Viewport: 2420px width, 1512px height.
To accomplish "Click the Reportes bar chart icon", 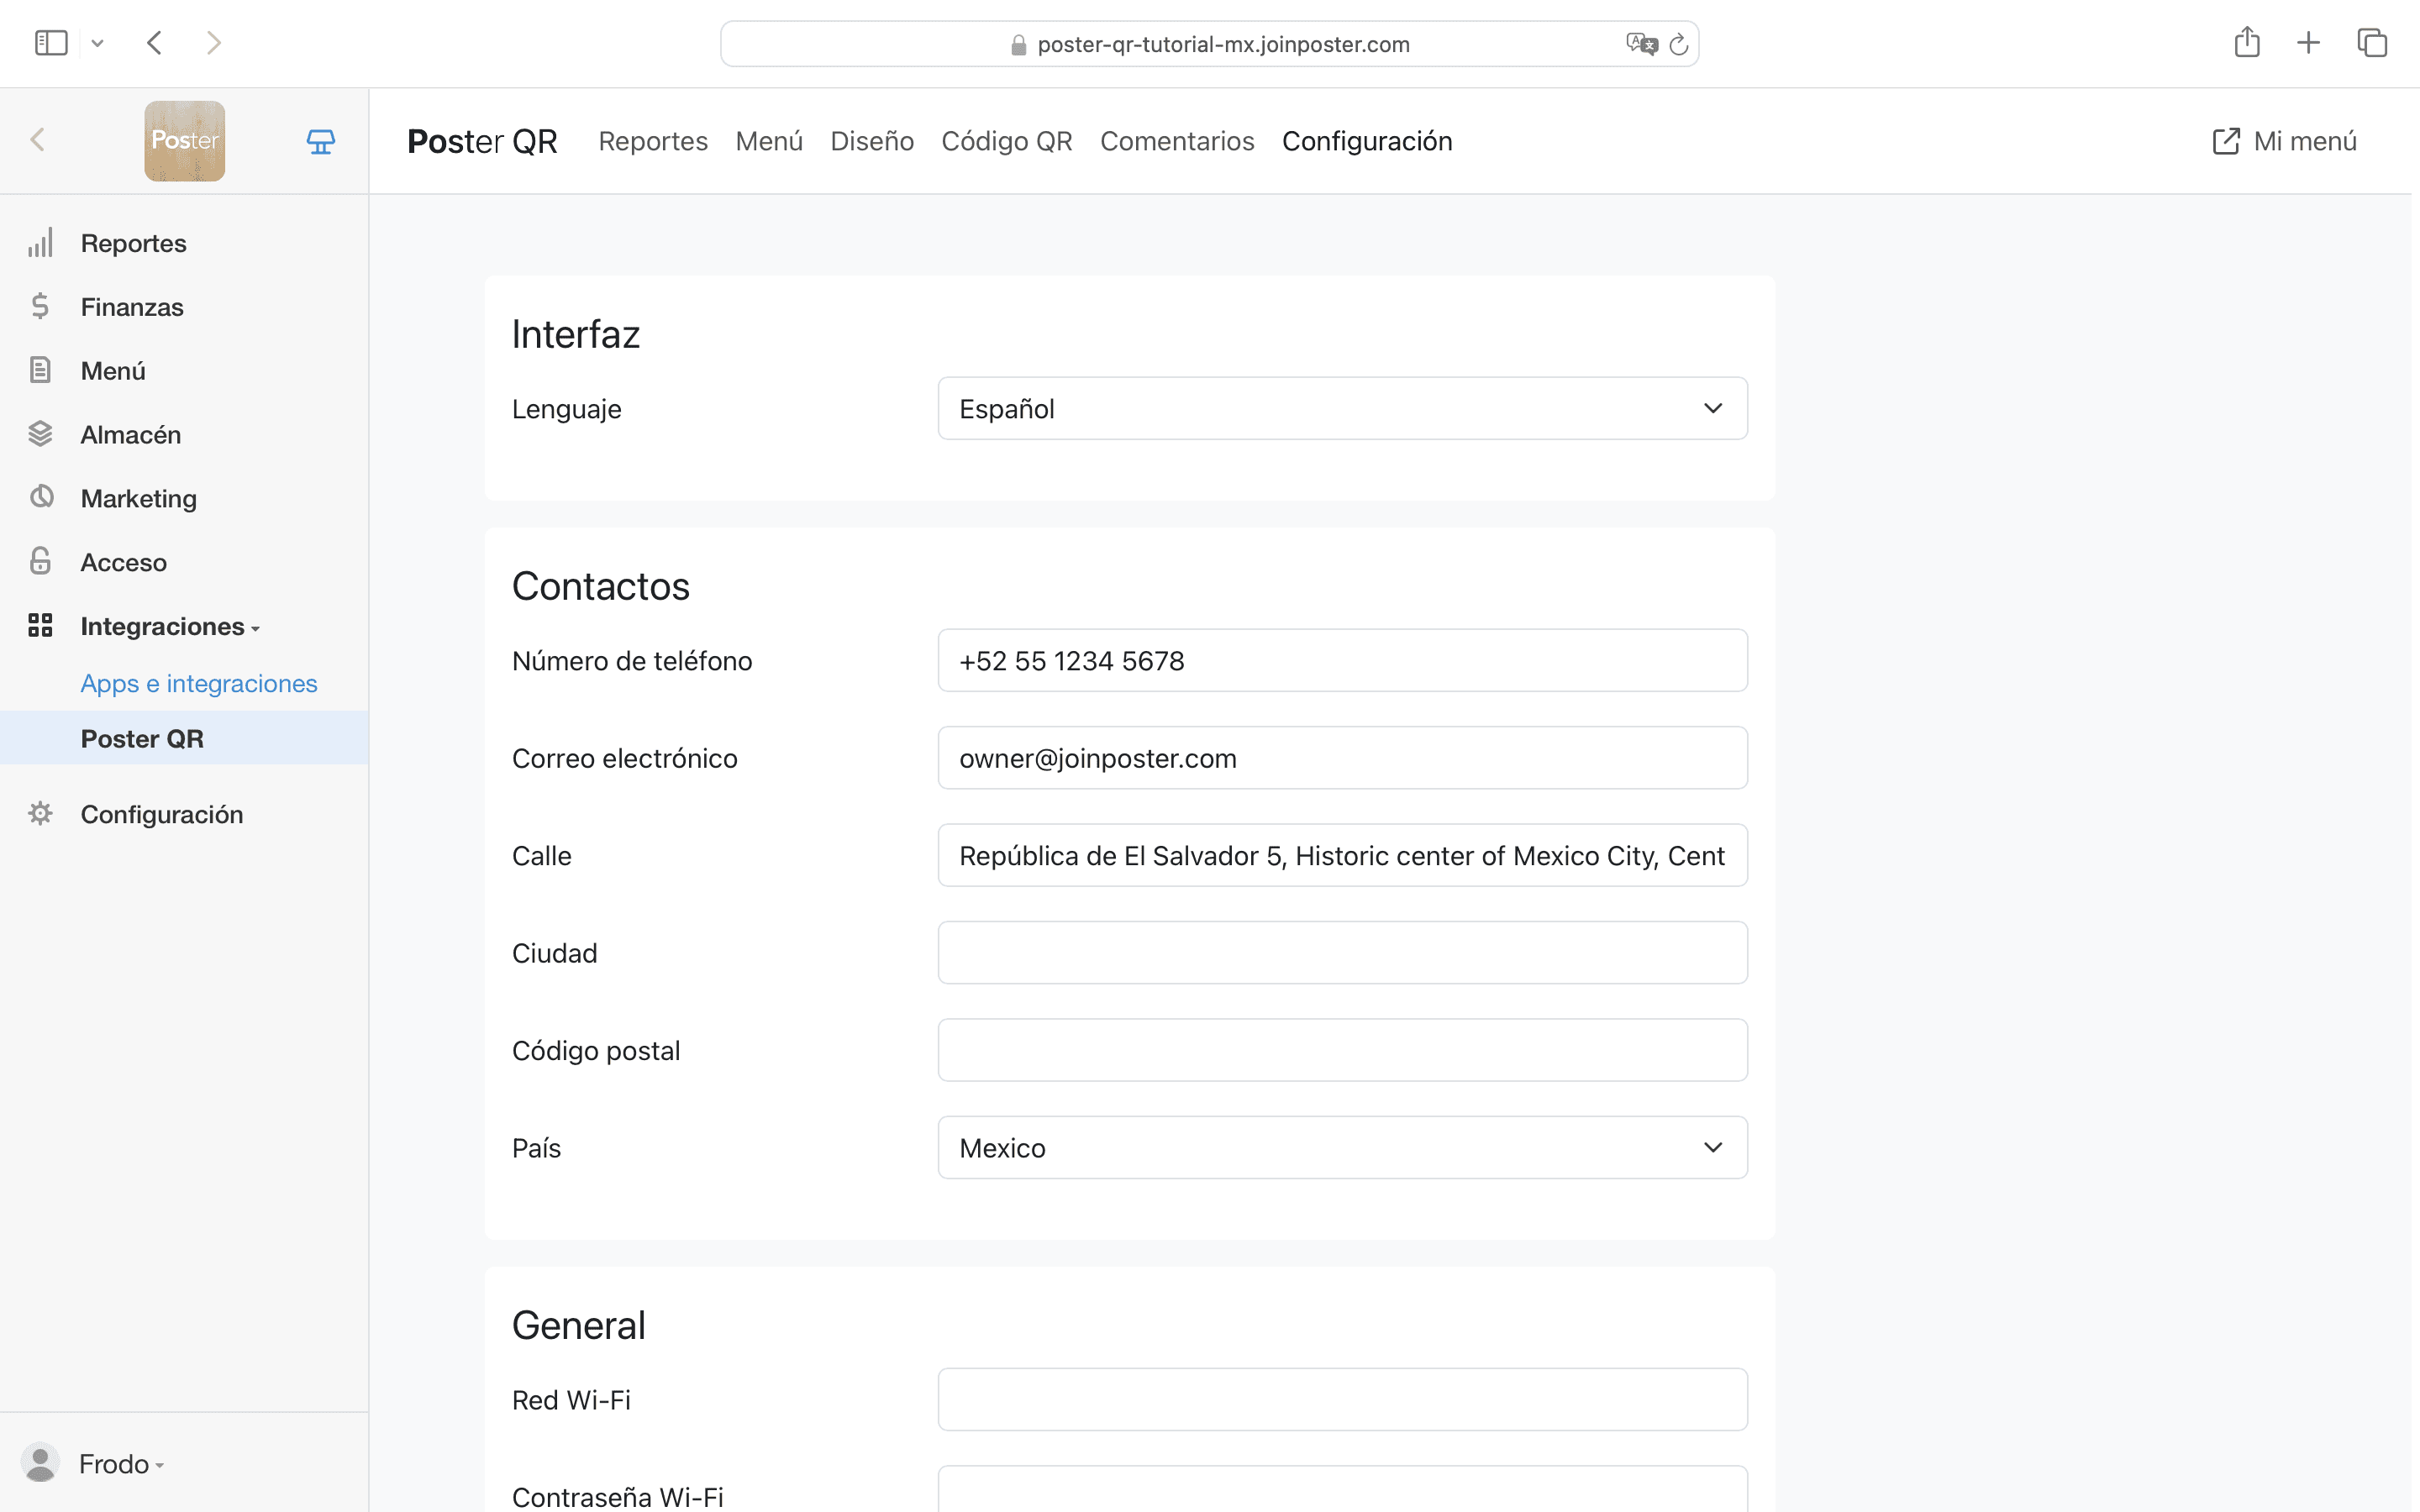I will pos(40,243).
